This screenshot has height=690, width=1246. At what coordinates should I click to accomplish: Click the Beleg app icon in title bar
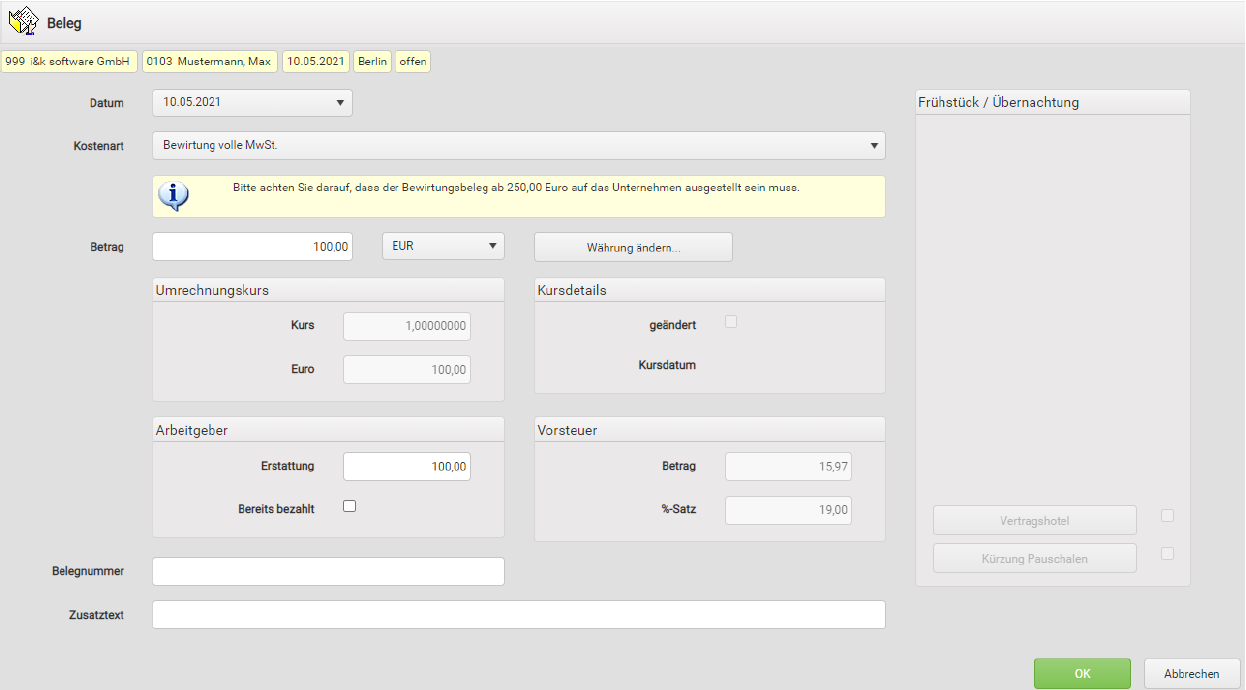[x=22, y=22]
